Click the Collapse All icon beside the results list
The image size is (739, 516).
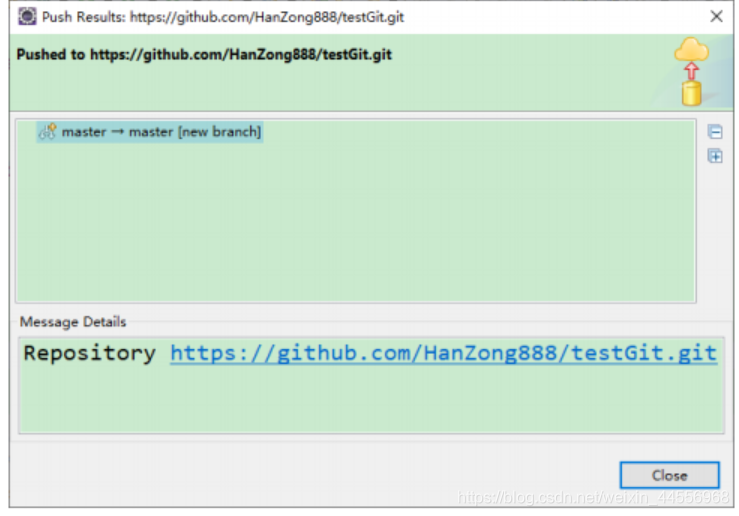[715, 131]
